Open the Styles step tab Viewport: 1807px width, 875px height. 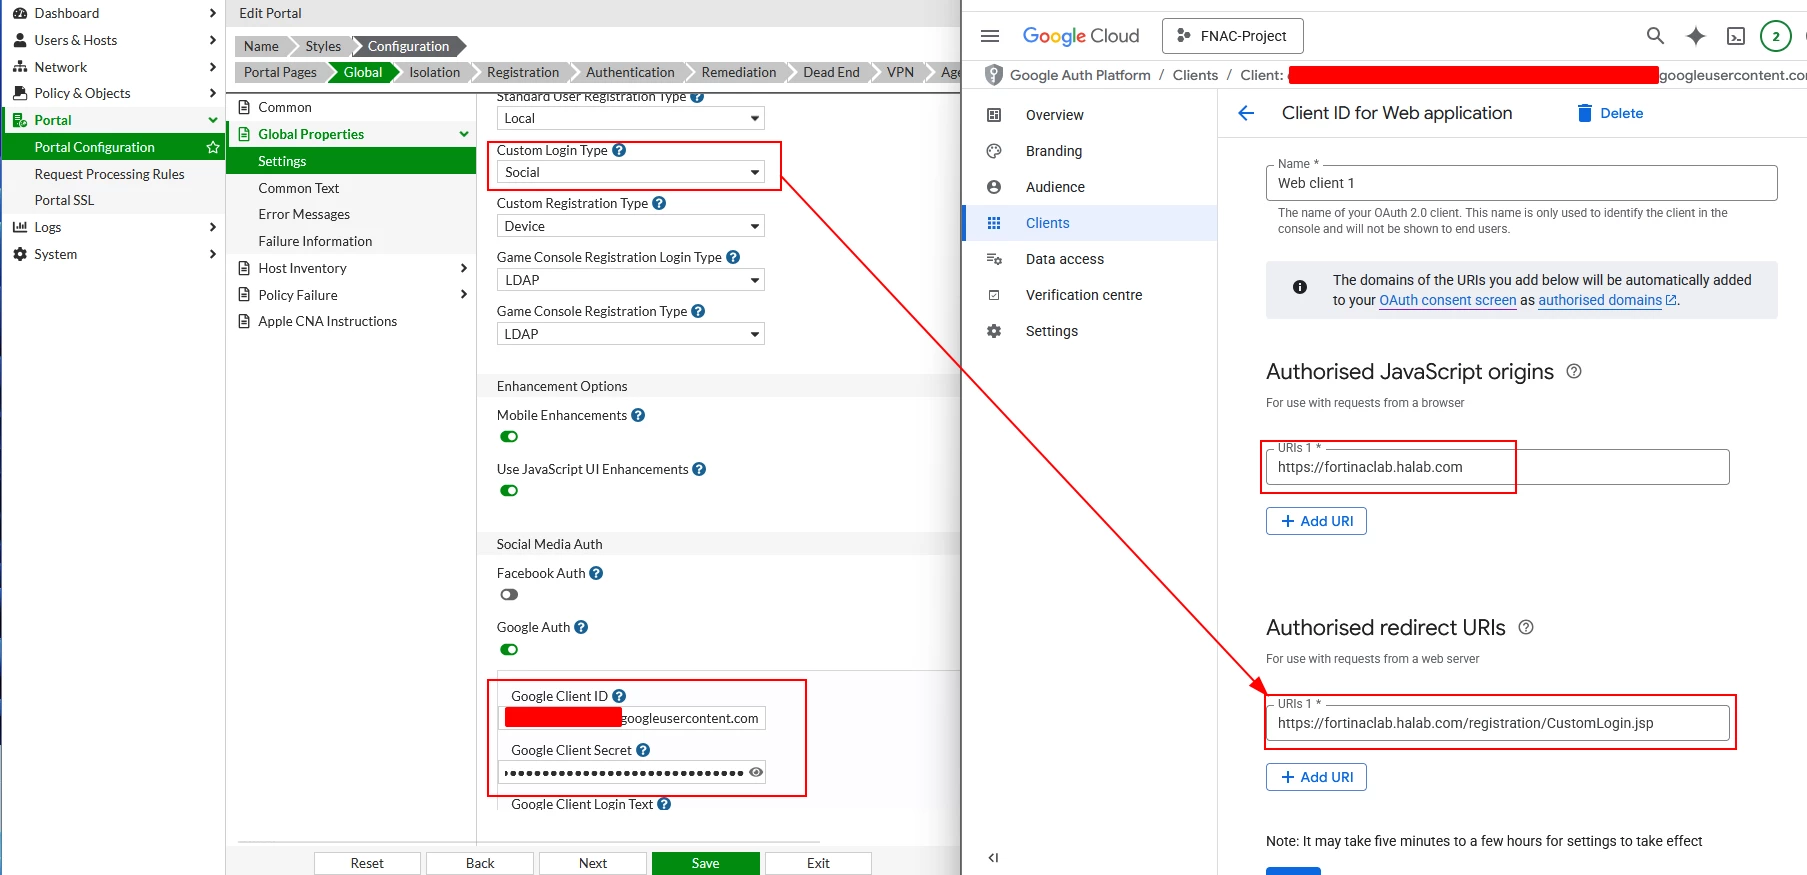tap(323, 46)
